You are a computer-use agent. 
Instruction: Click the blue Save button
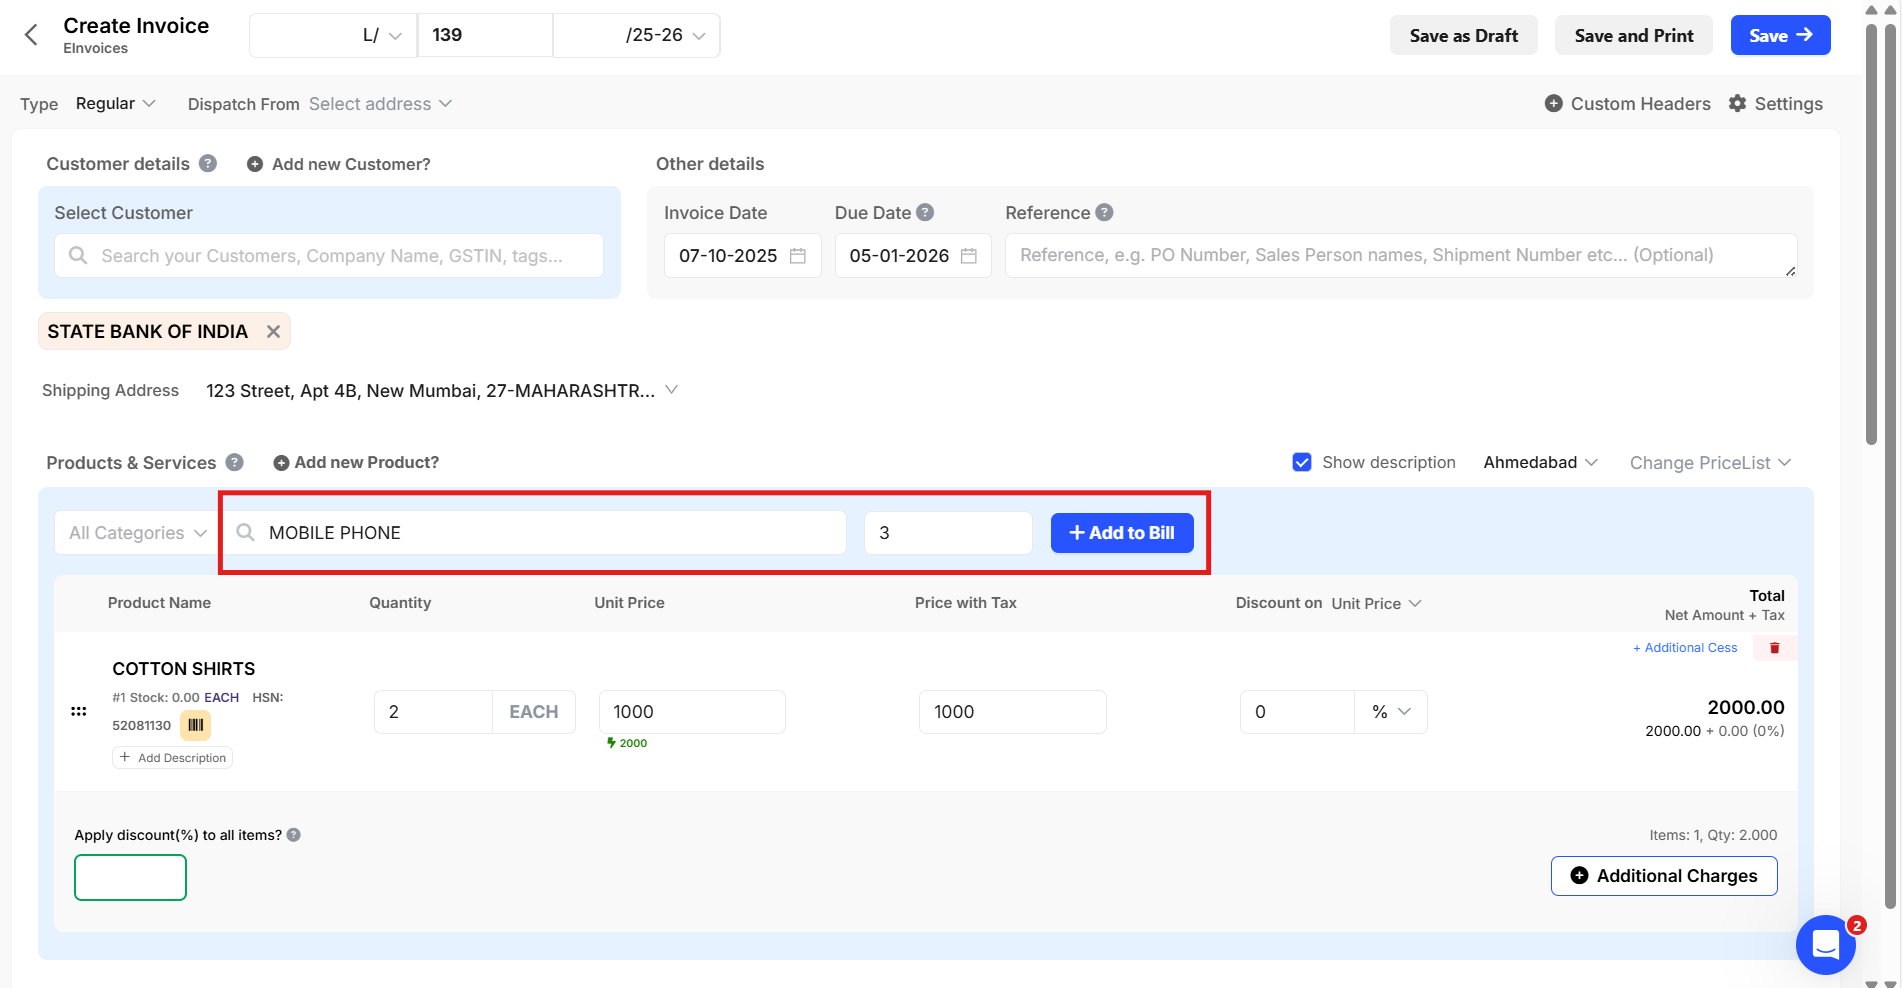pos(1781,35)
